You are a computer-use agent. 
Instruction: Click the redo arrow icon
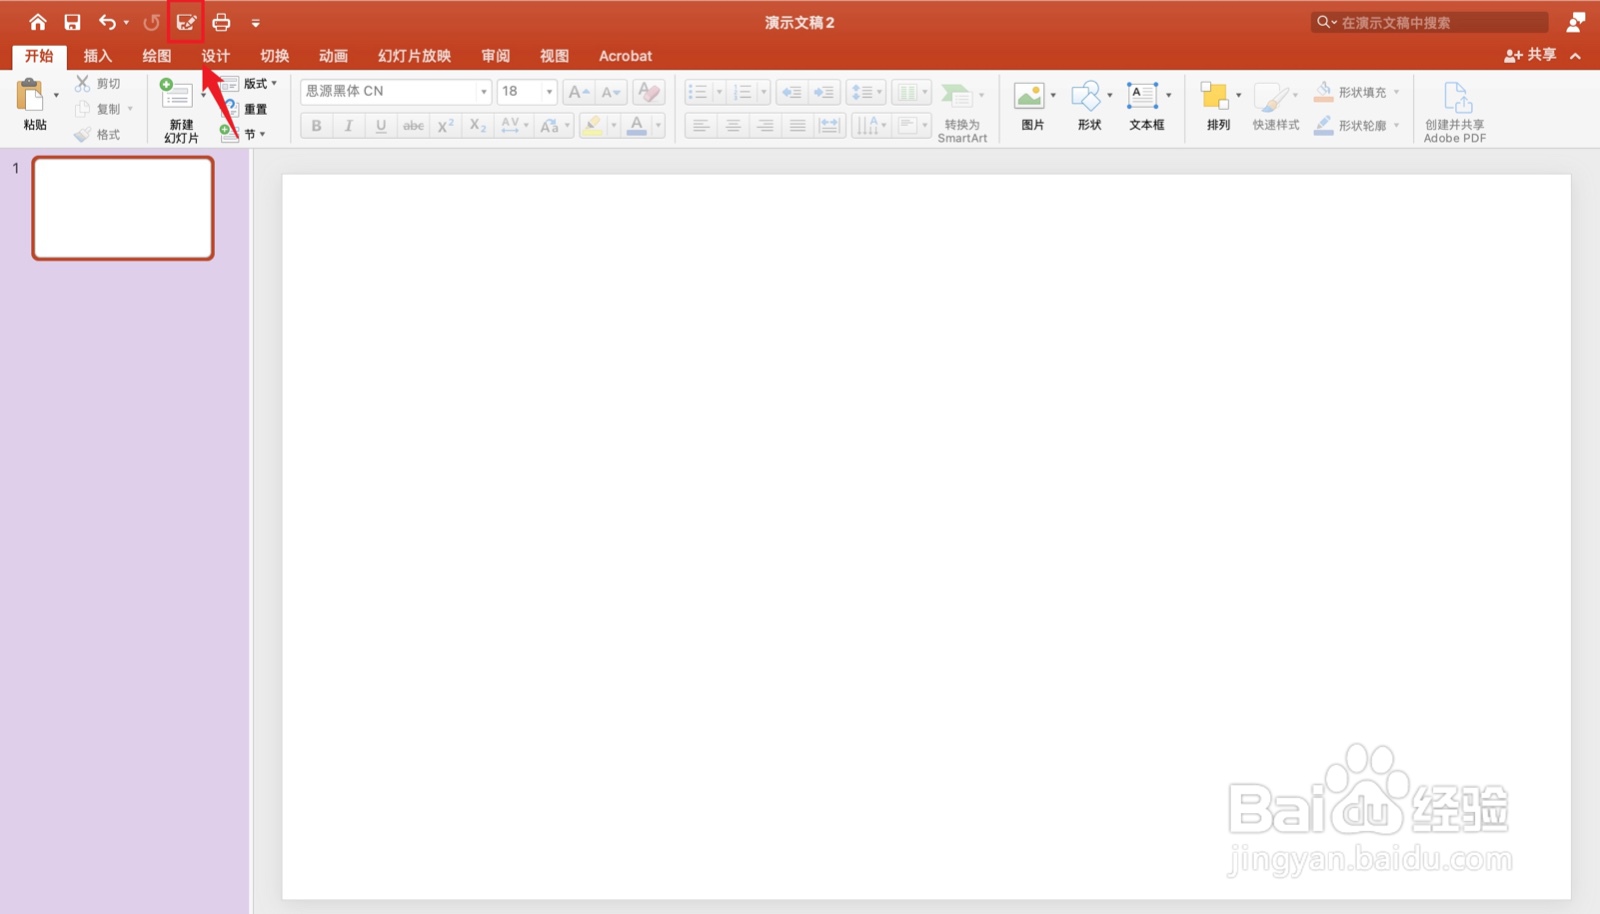click(x=151, y=22)
